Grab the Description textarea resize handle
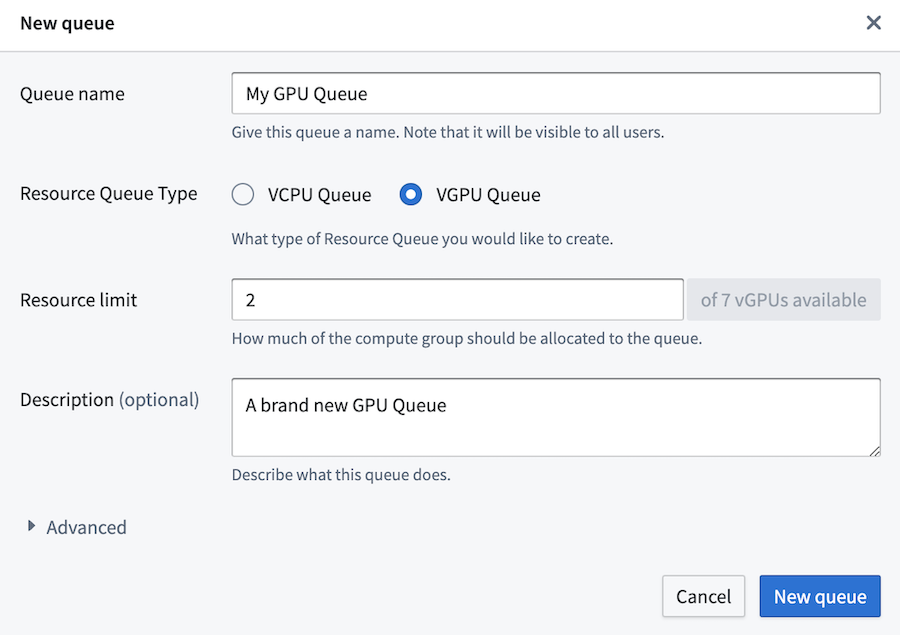Screen dimensions: 900x635 click(874, 451)
